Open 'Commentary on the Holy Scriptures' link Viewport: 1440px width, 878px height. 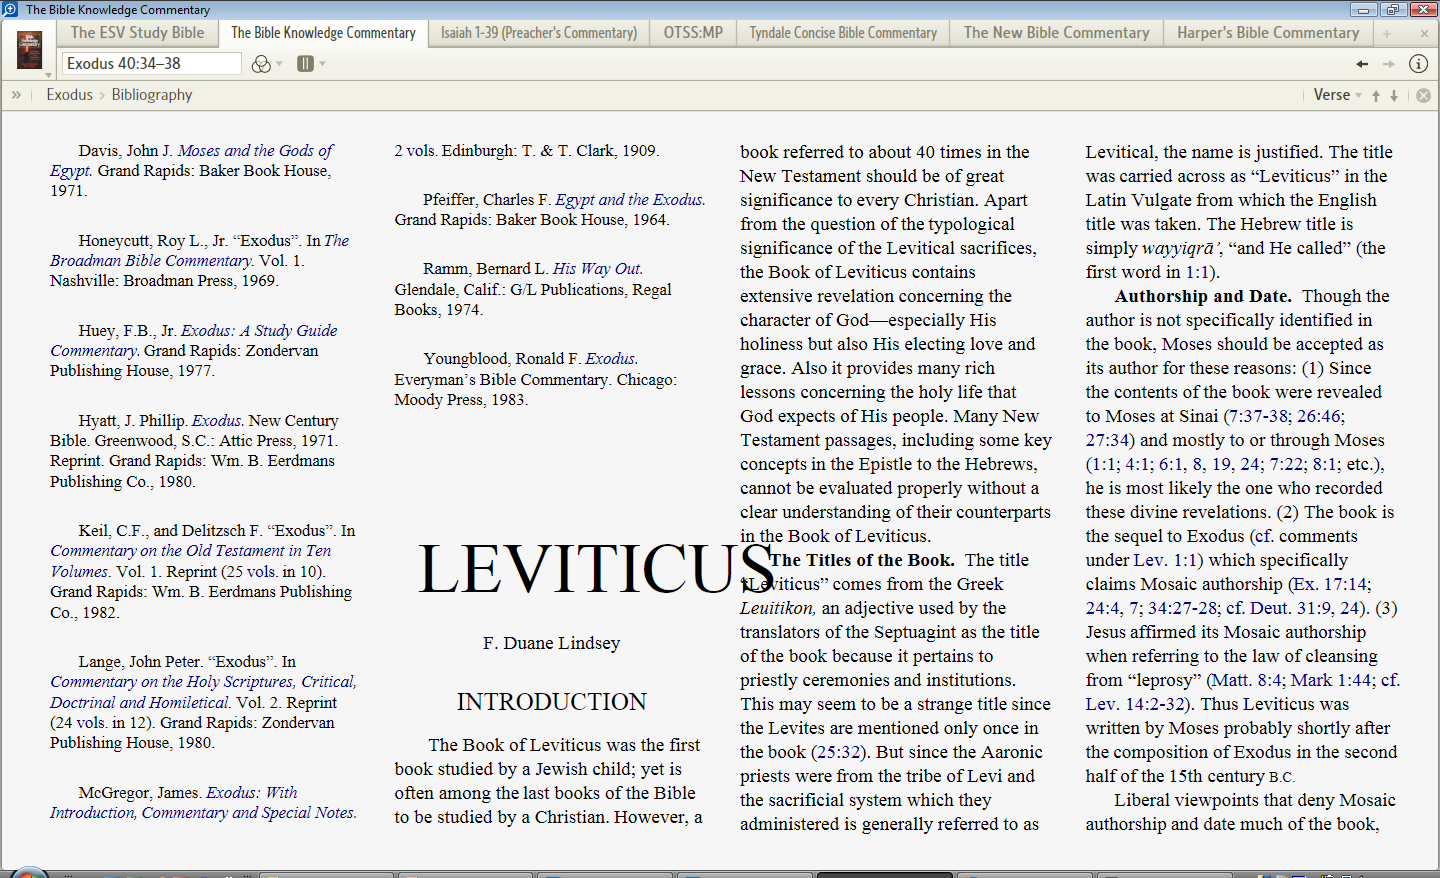(x=203, y=692)
